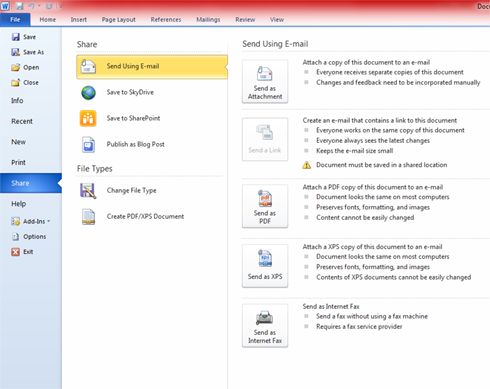Viewport: 490px width, 389px height.
Task: Click the Send as PDF button
Action: tap(265, 206)
